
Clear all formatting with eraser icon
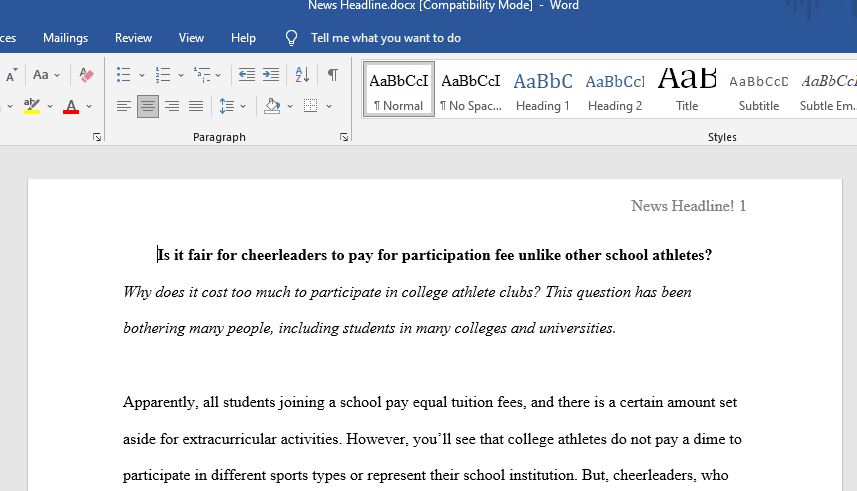[86, 74]
